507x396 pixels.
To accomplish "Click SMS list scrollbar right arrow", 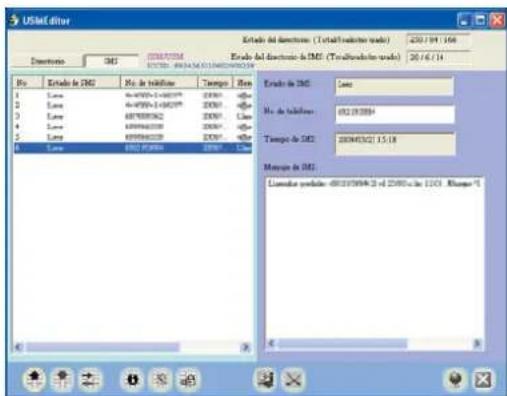I will pos(246,347).
